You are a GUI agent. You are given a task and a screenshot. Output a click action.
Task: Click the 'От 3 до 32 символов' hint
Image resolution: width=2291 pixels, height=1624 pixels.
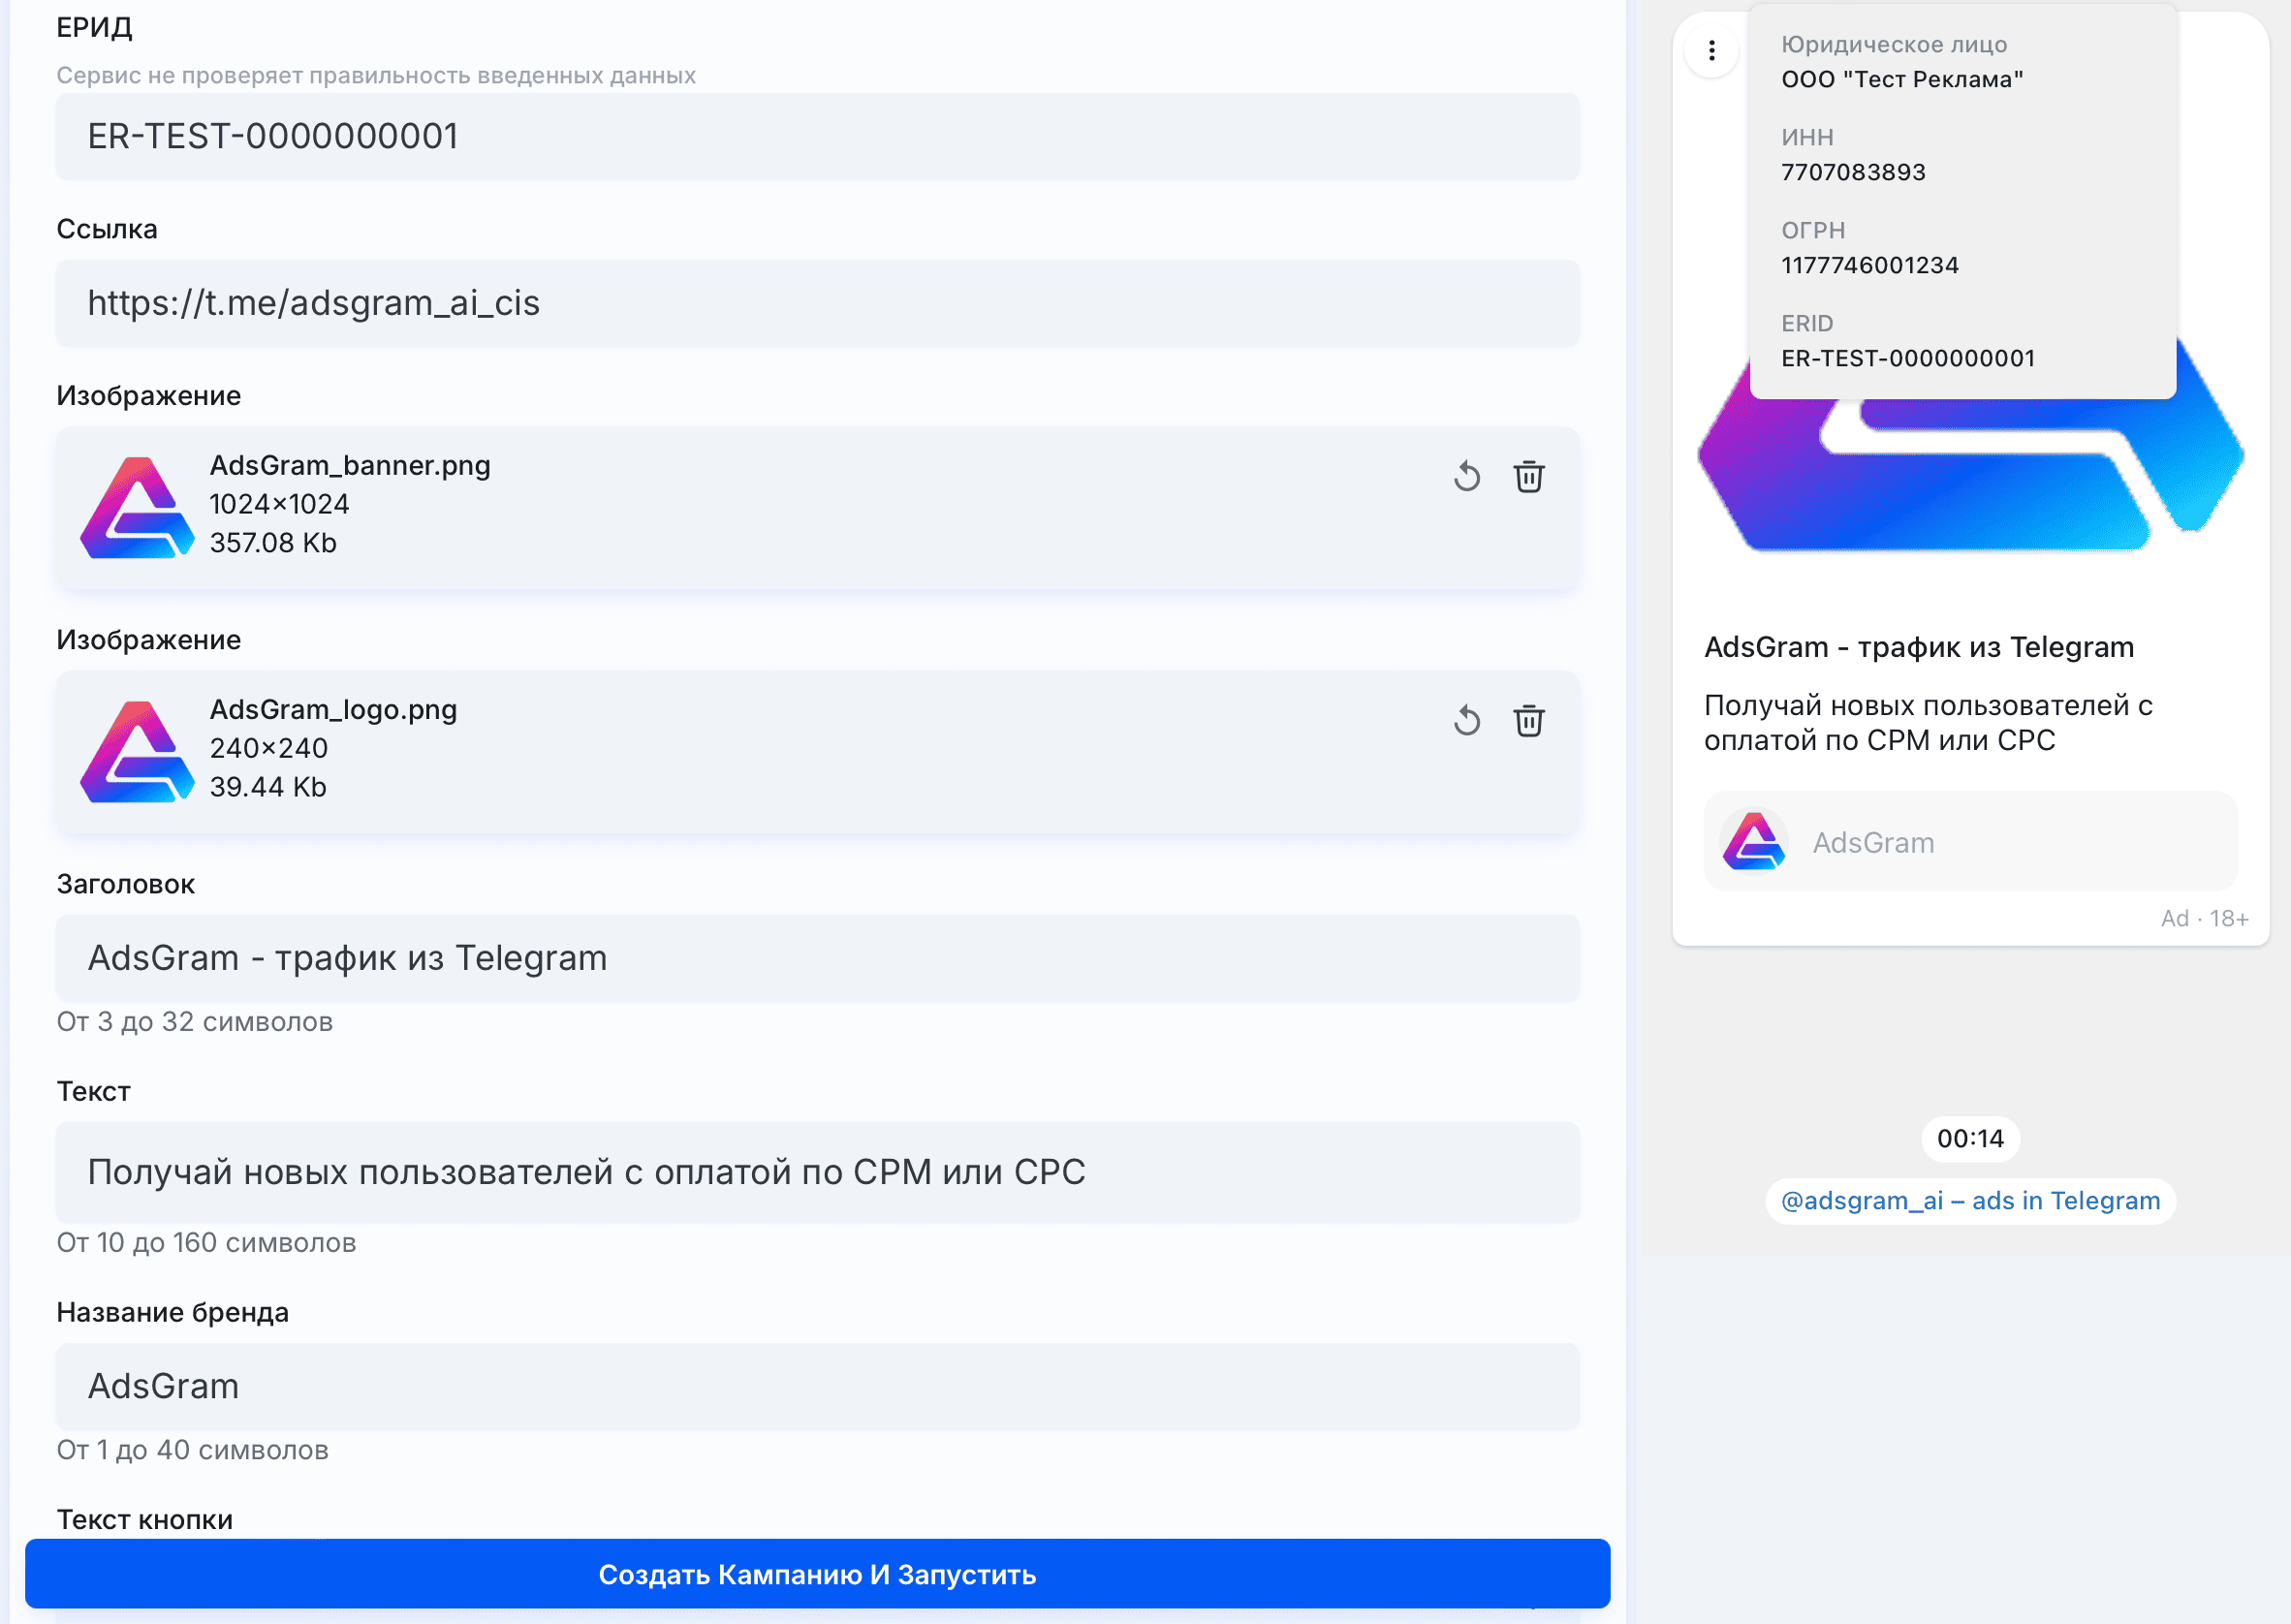(x=194, y=1022)
